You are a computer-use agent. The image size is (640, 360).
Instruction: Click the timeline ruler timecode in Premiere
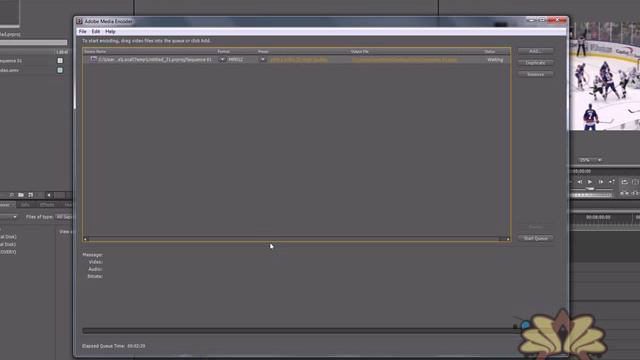click(x=598, y=218)
